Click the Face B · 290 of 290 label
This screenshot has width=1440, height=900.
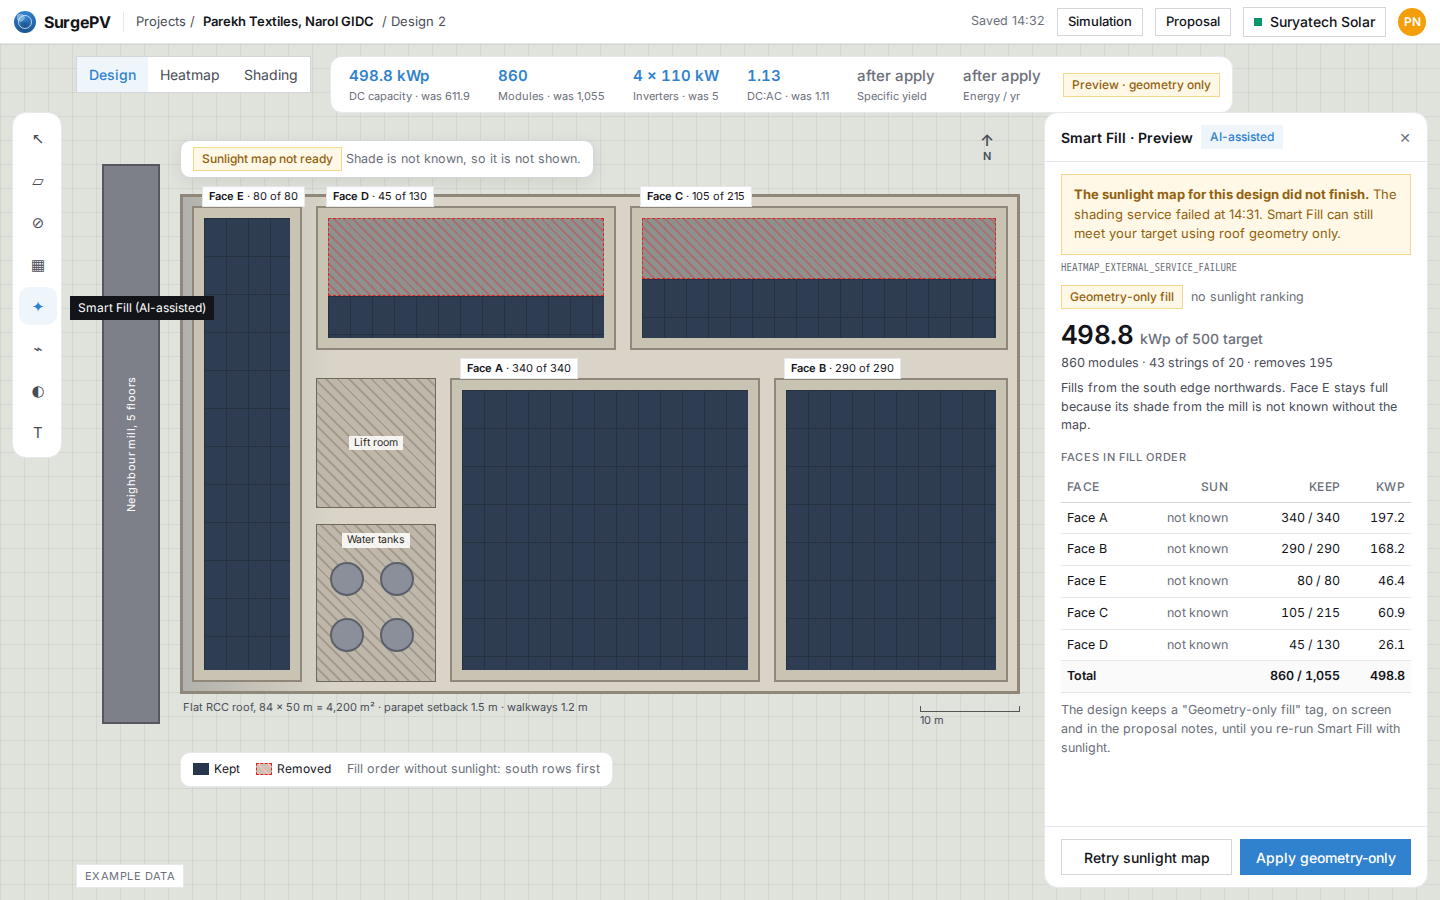click(843, 368)
